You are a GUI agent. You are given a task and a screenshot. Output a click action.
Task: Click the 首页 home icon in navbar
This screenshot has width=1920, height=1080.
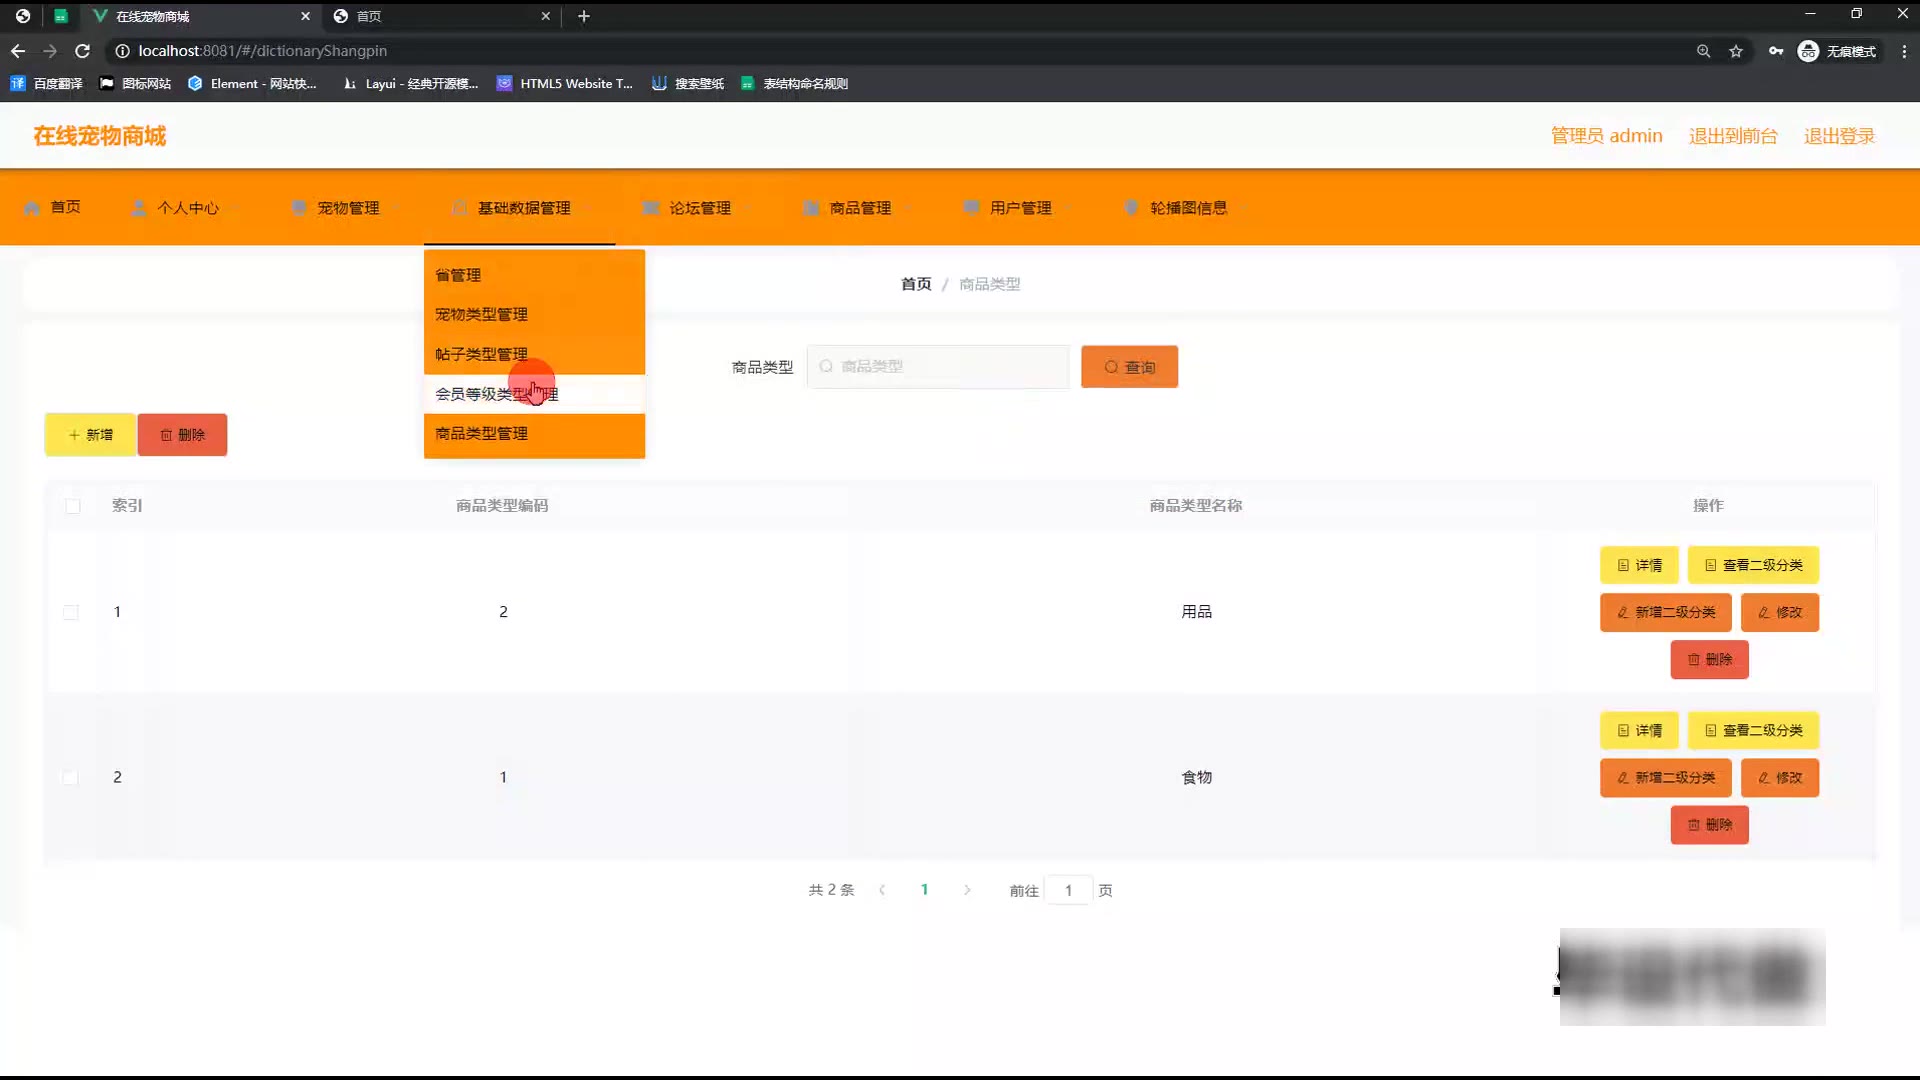coord(33,208)
